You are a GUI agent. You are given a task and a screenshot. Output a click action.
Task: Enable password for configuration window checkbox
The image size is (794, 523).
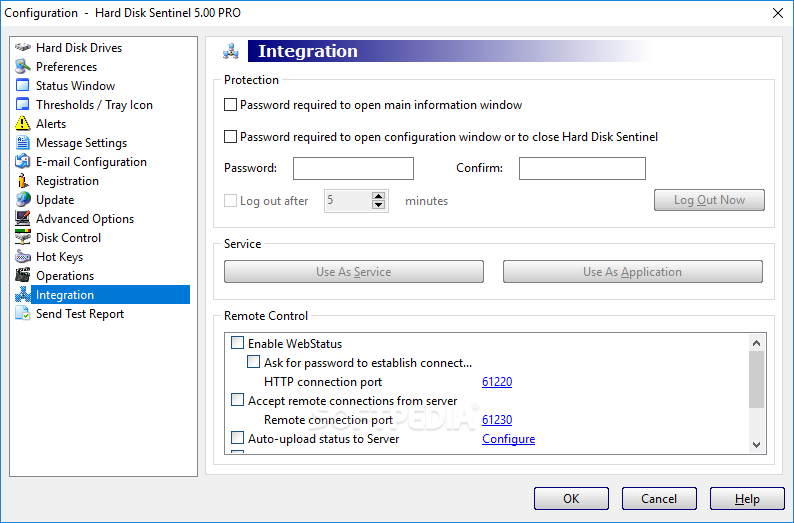[230, 137]
